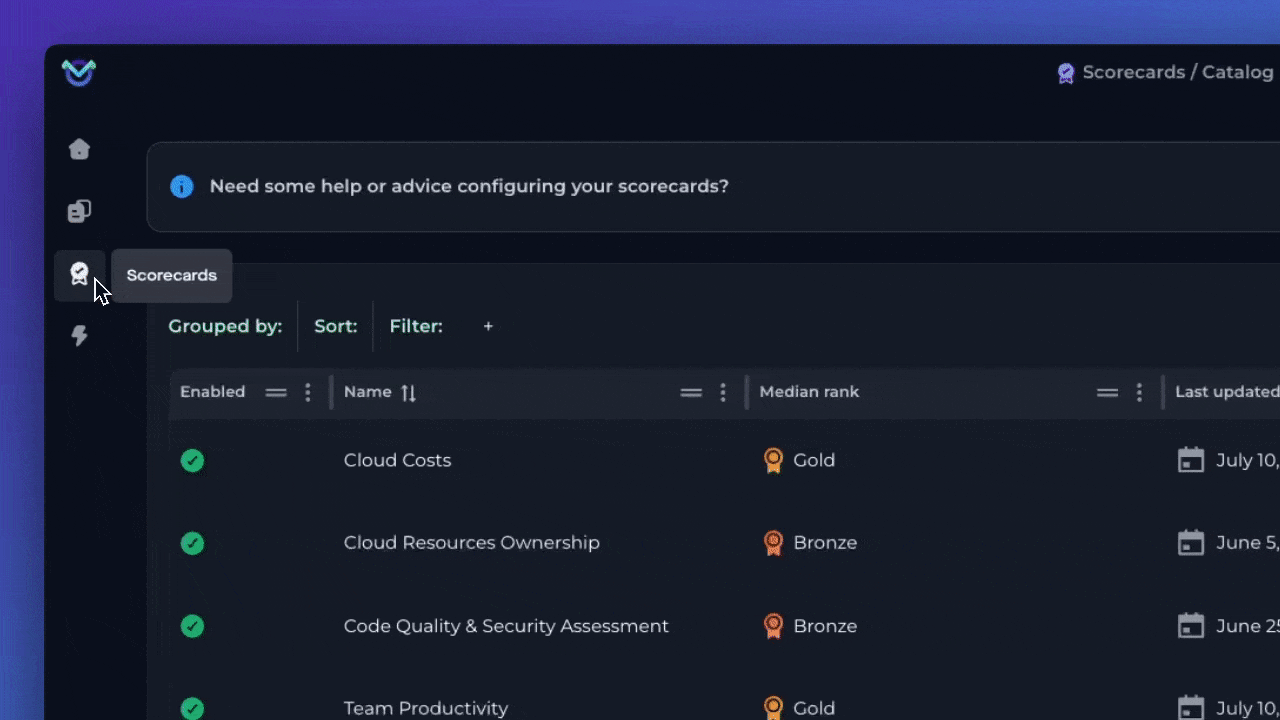This screenshot has height=720, width=1280.
Task: Open the Home page from the sidebar
Action: [79, 149]
